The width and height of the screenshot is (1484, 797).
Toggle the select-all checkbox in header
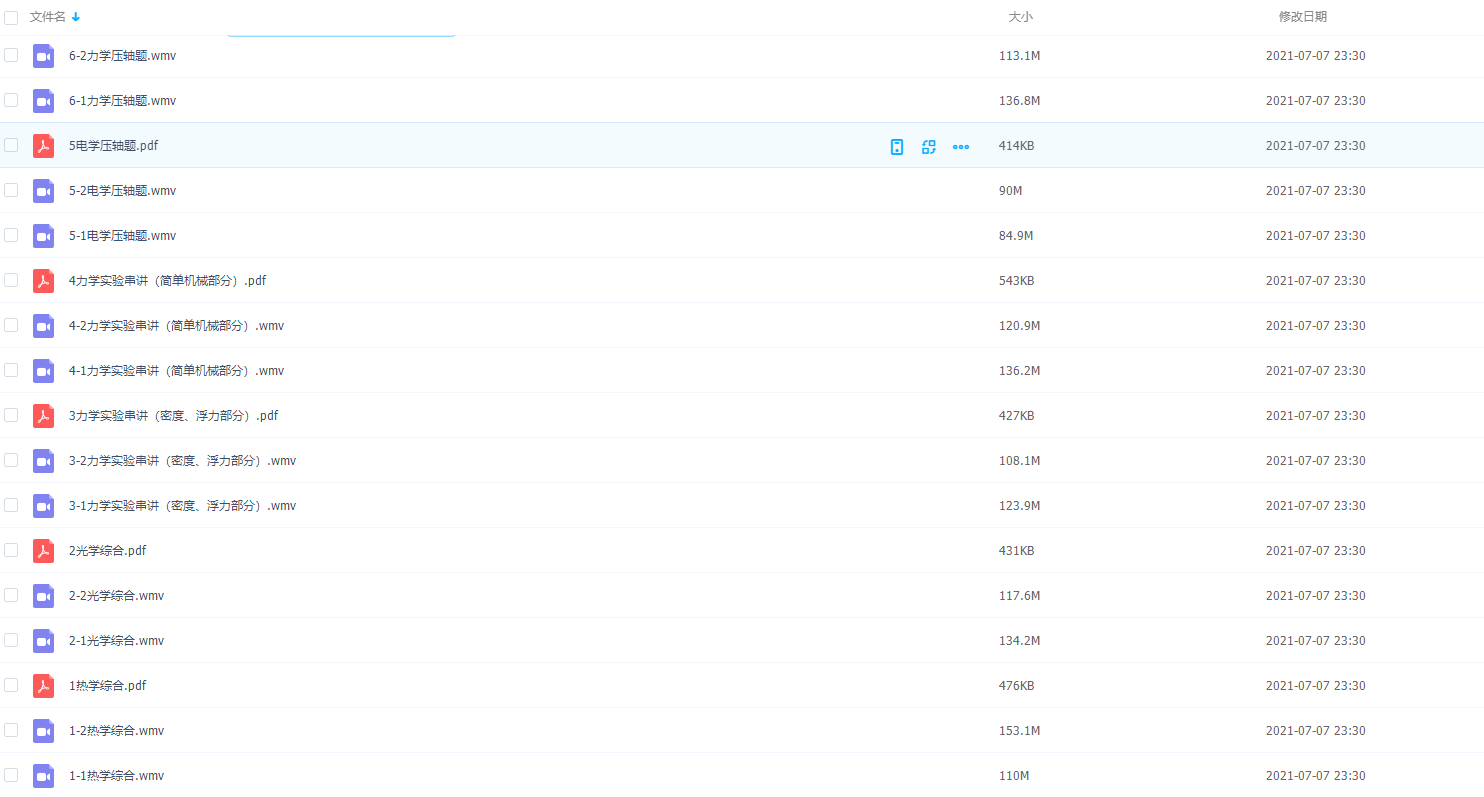(11, 17)
